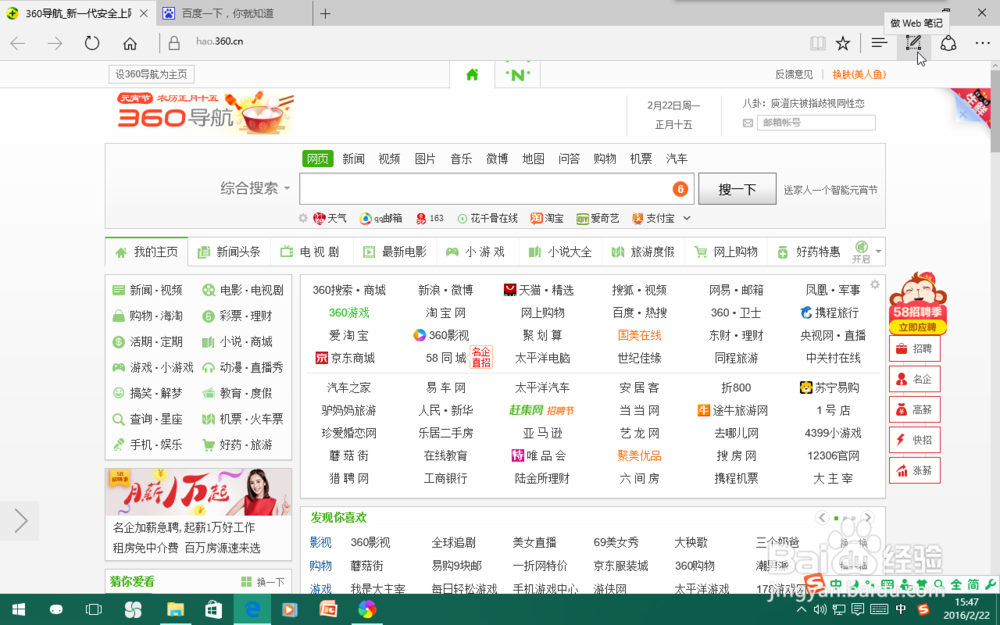Click the favorites star icon
The image size is (1000, 625).
point(843,43)
